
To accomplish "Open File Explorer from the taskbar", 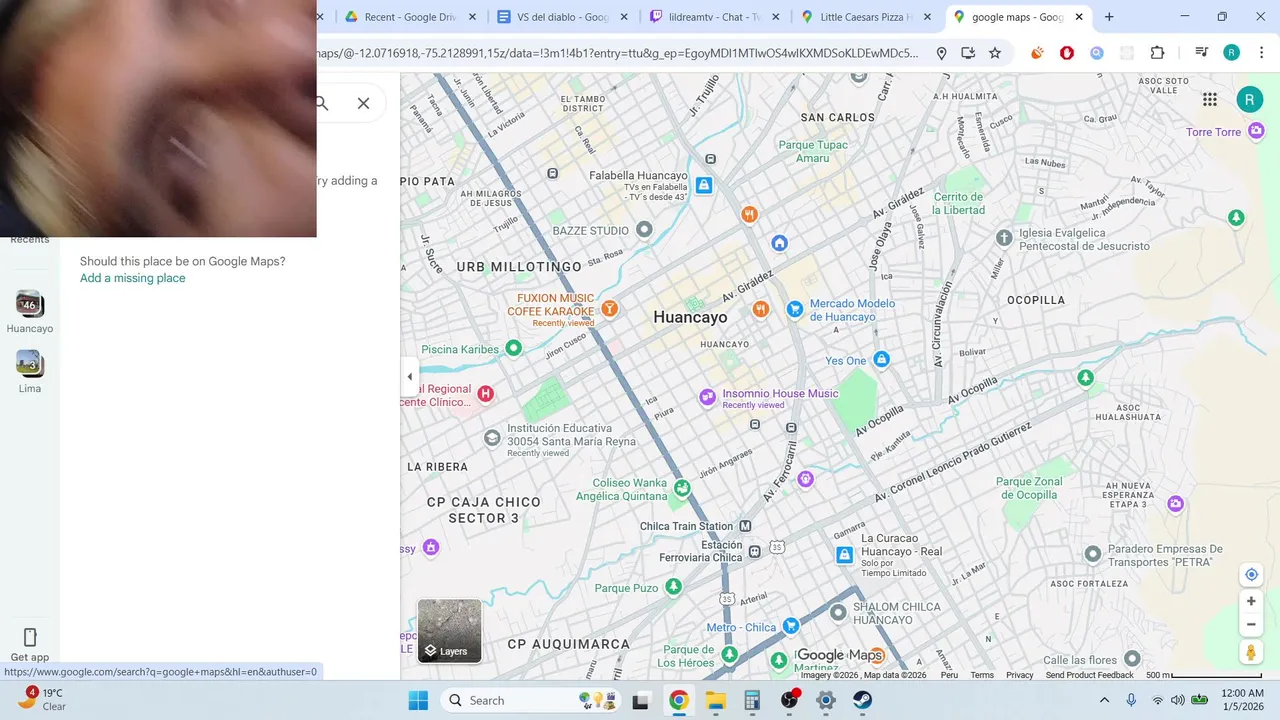I will [x=715, y=700].
